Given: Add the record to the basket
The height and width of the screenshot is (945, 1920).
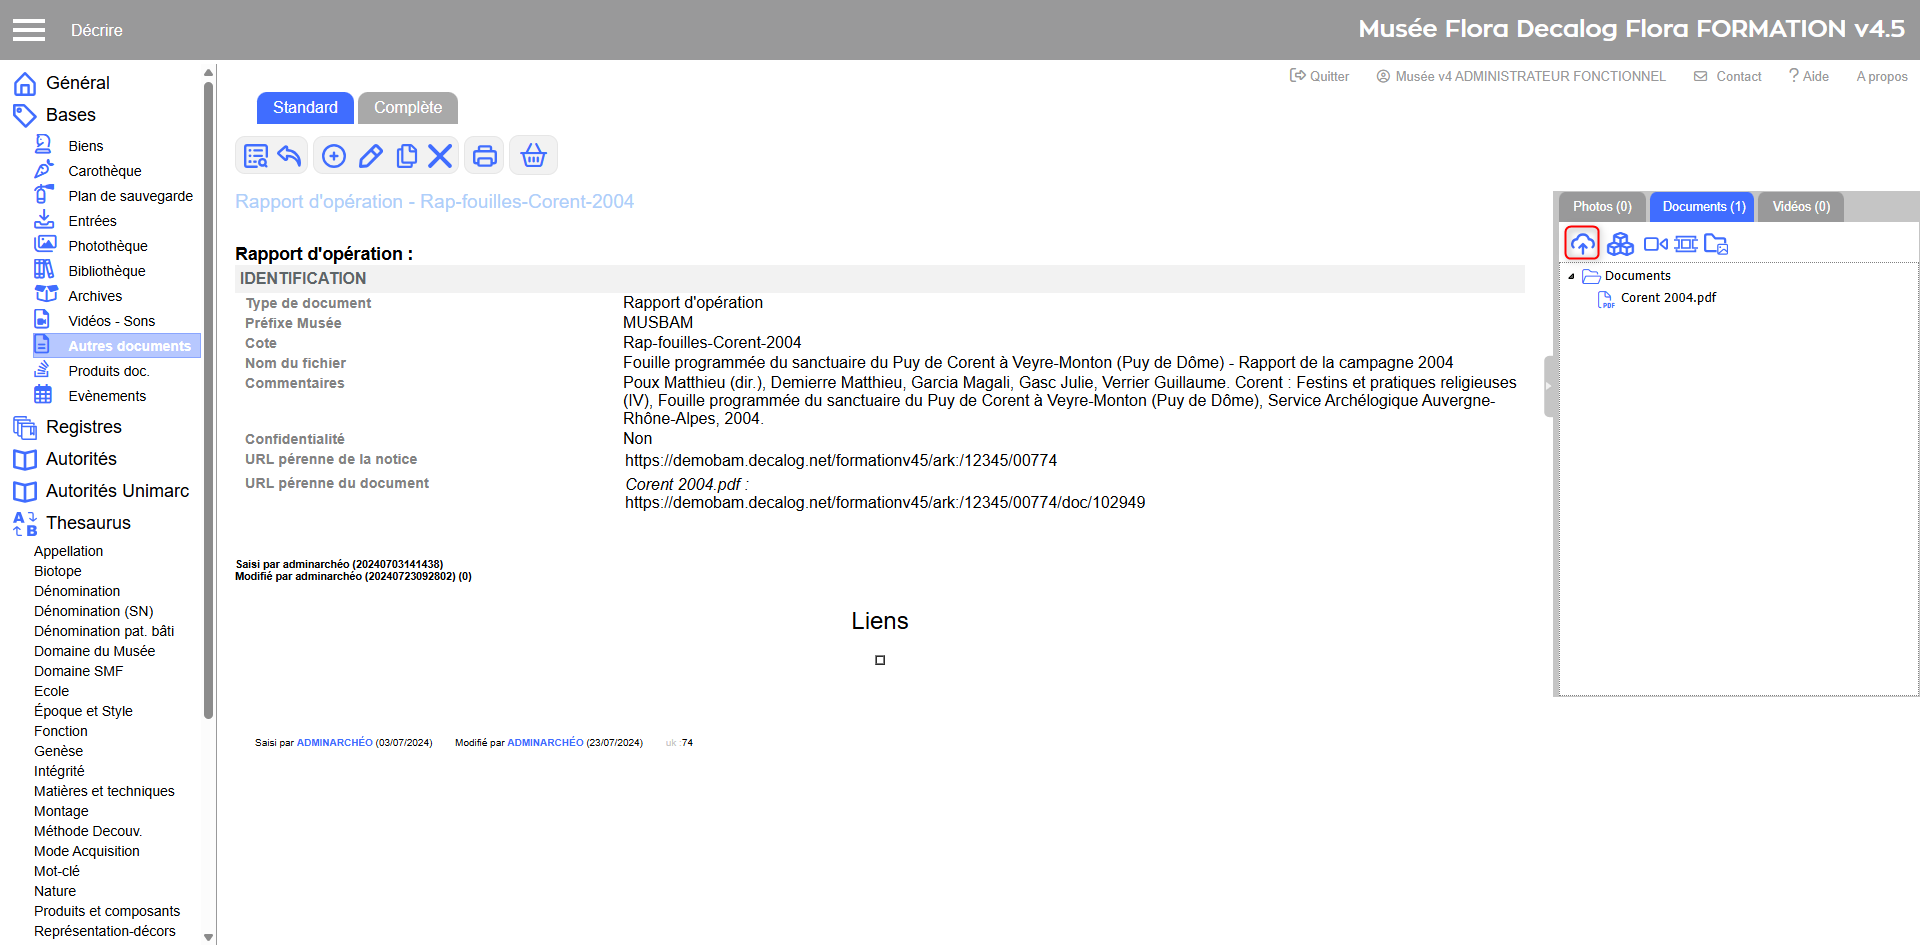Looking at the screenshot, I should [x=534, y=156].
